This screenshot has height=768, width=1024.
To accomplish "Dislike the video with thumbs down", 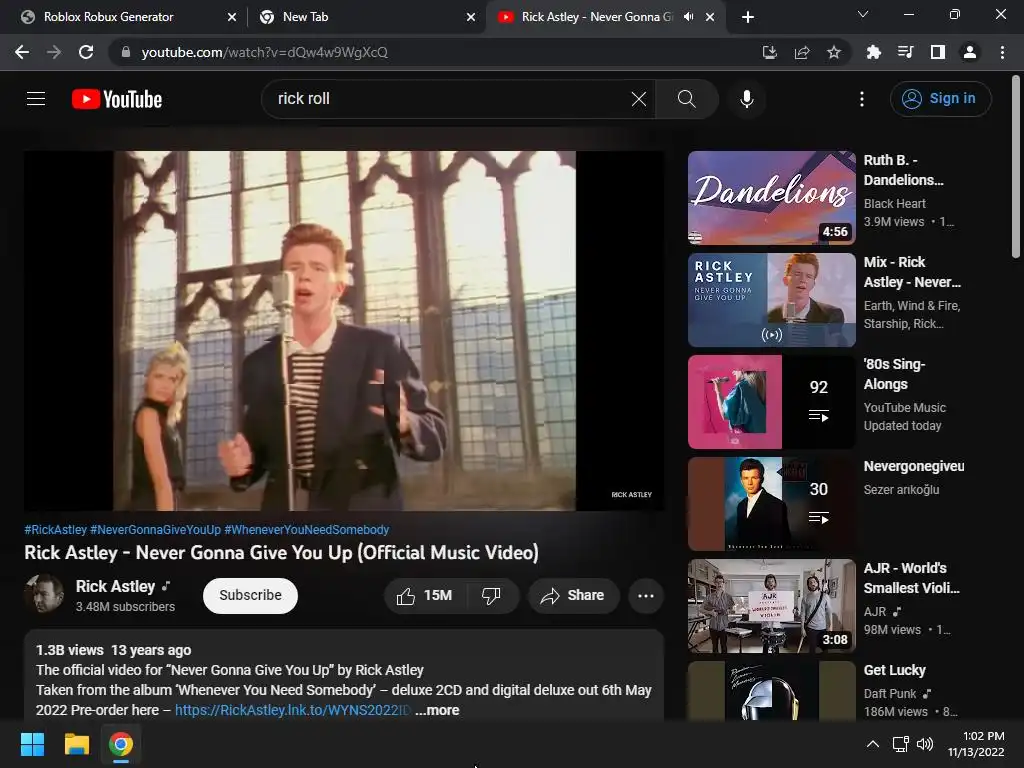I will tap(491, 596).
